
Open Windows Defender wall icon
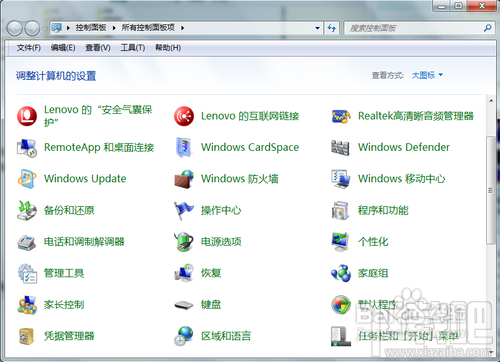(340, 147)
